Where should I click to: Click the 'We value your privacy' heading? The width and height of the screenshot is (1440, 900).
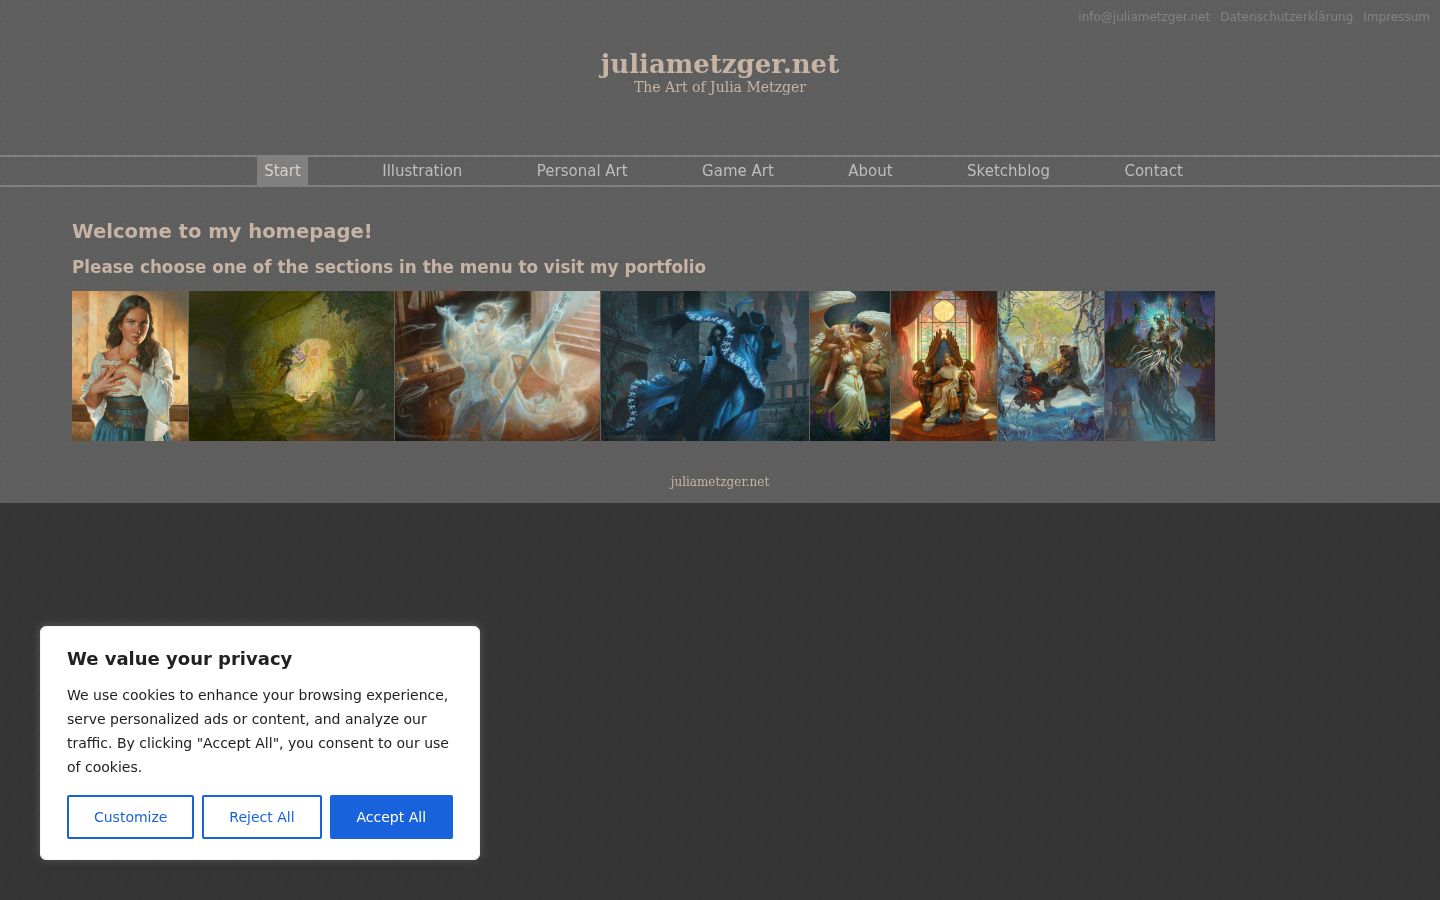pyautogui.click(x=180, y=658)
